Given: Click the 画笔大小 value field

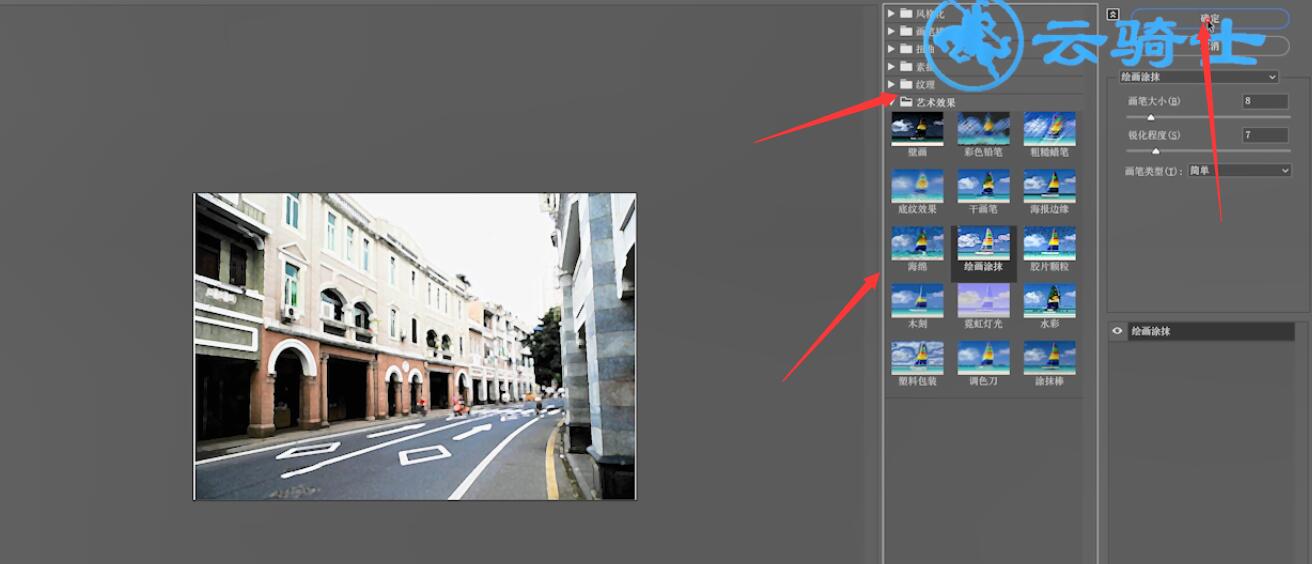Looking at the screenshot, I should point(1265,101).
